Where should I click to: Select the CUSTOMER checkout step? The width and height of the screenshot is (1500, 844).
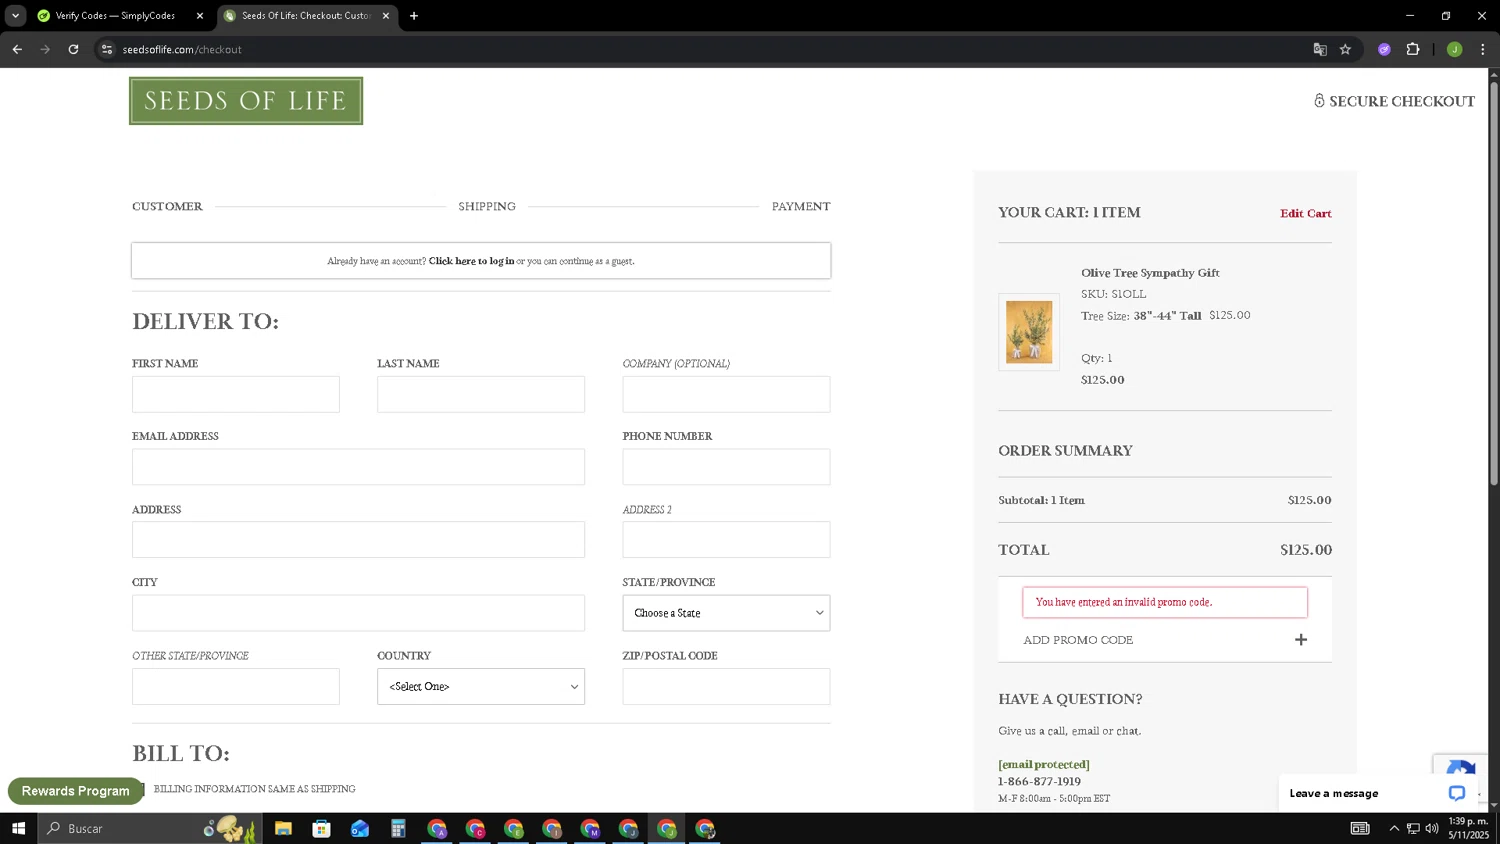(x=167, y=206)
